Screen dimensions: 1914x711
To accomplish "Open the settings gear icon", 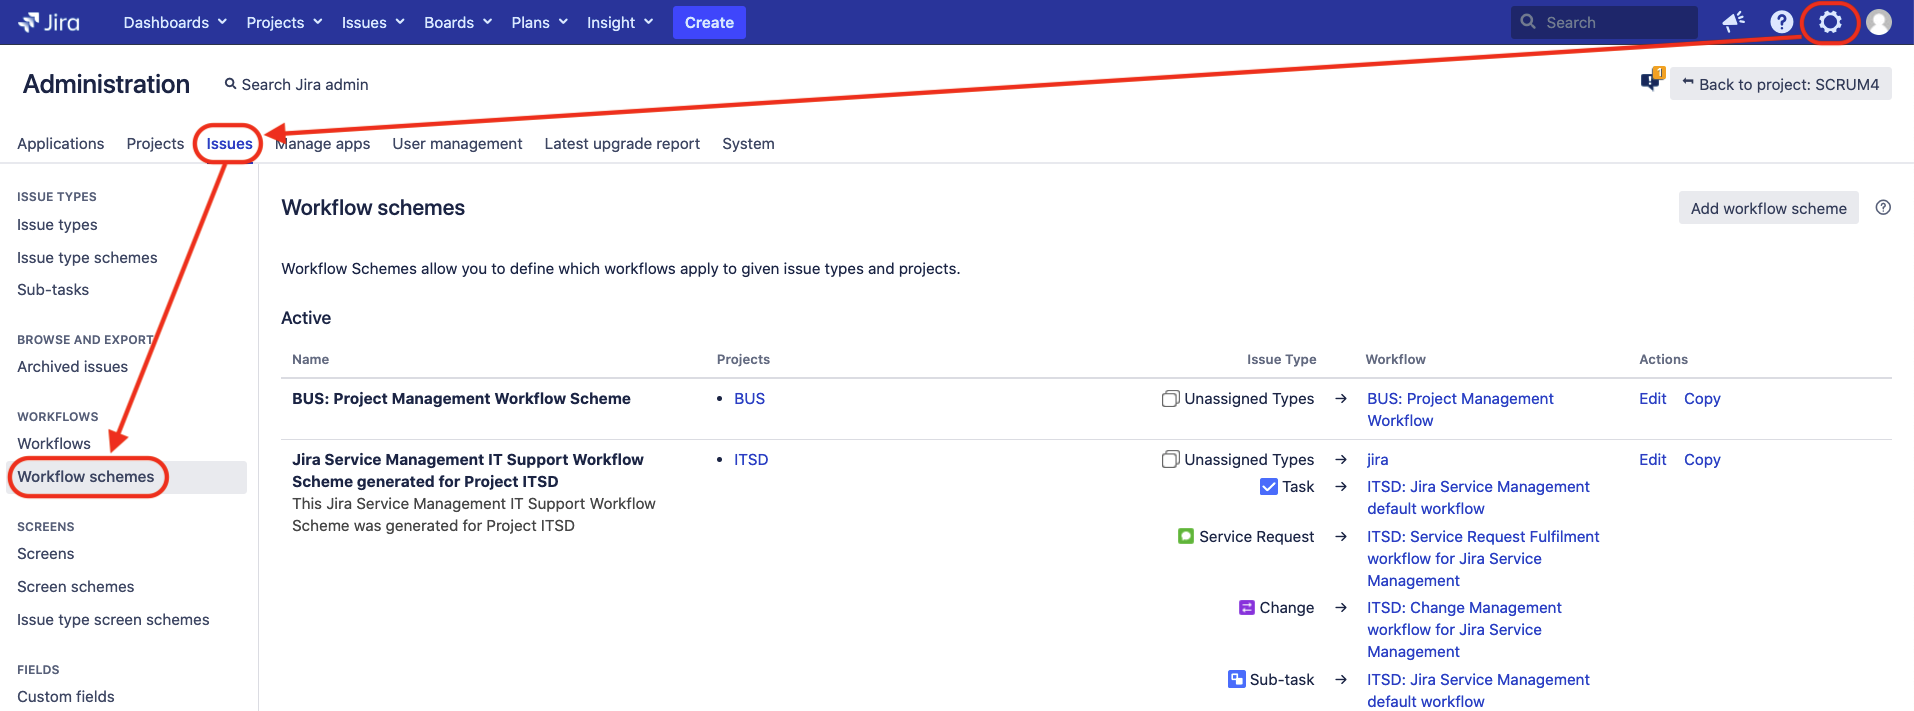I will [1830, 22].
